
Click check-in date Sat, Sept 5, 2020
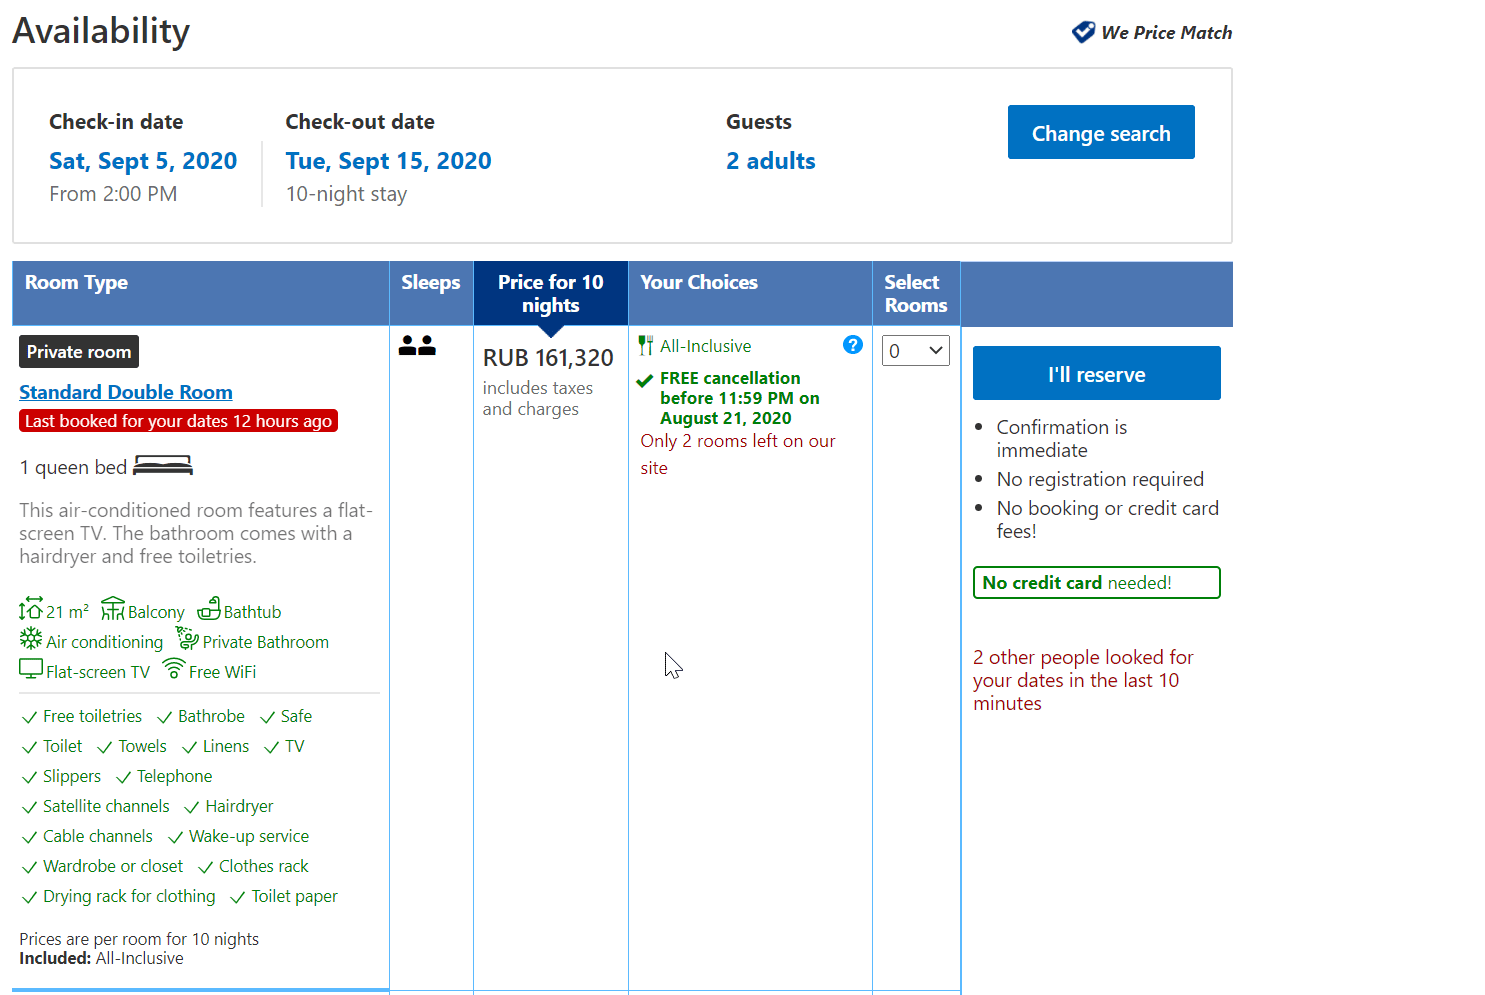point(143,161)
